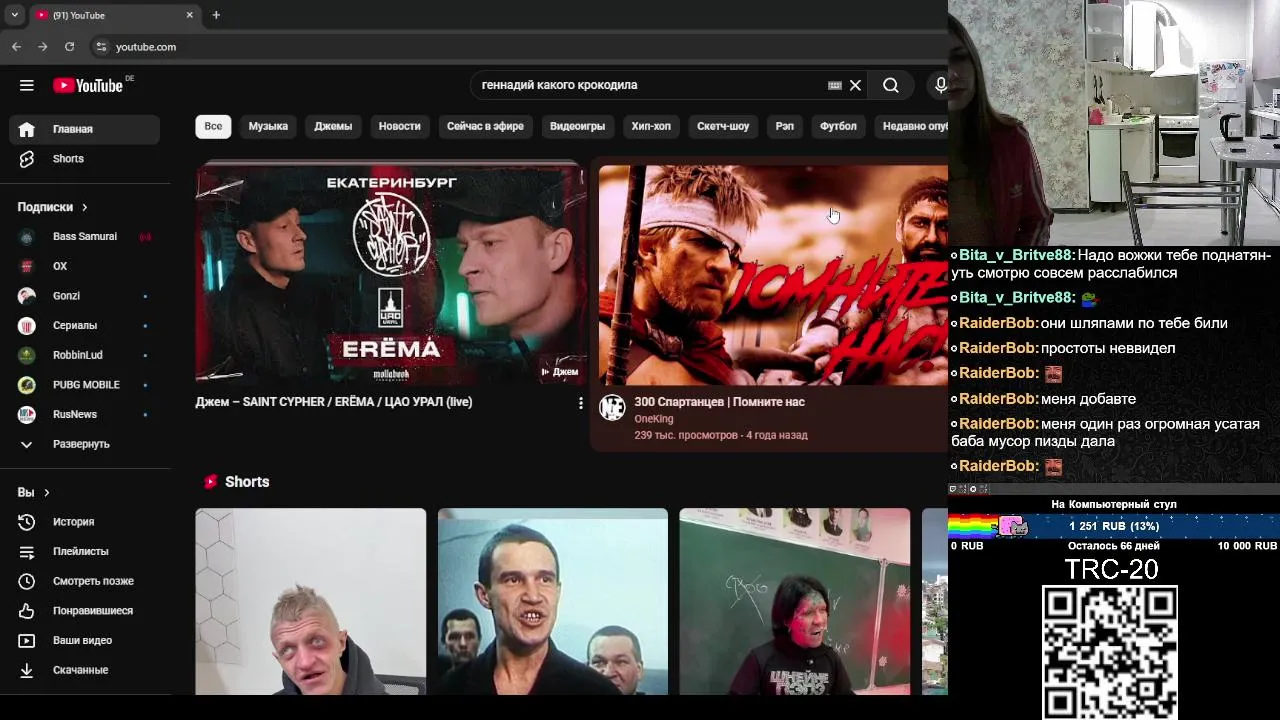Open 300 Спартанцев video thumbnail
This screenshot has width=1280, height=720.
(x=773, y=275)
